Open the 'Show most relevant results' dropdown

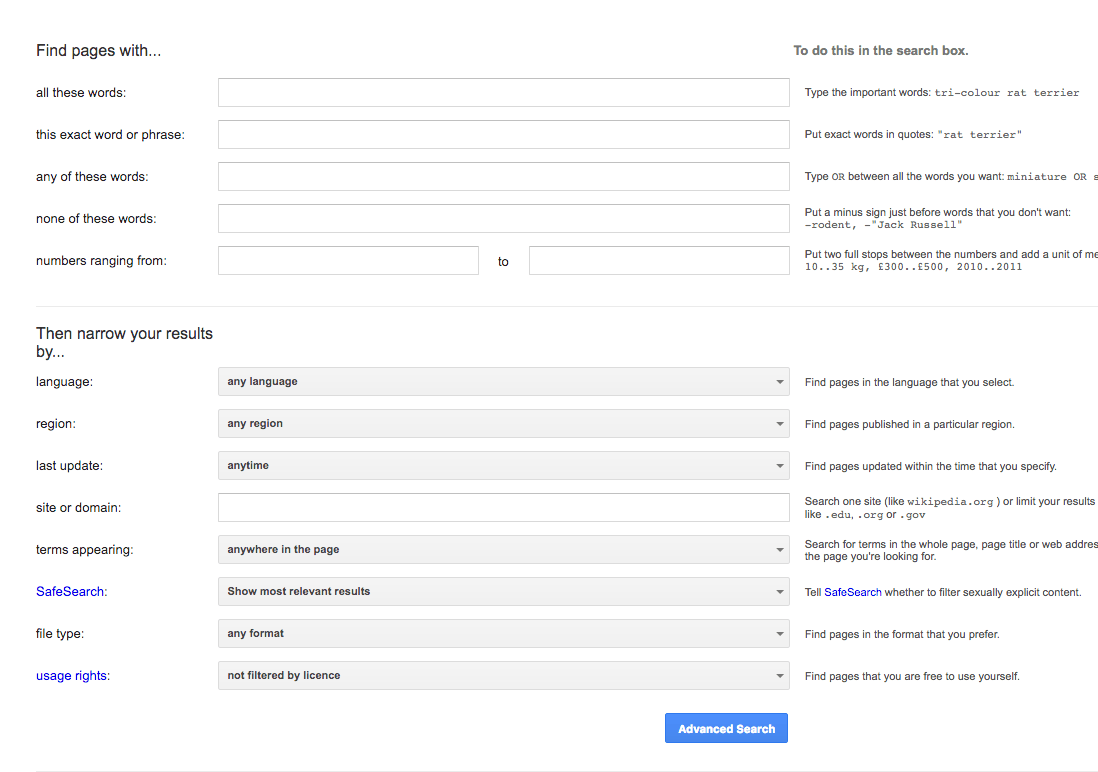[x=503, y=592]
